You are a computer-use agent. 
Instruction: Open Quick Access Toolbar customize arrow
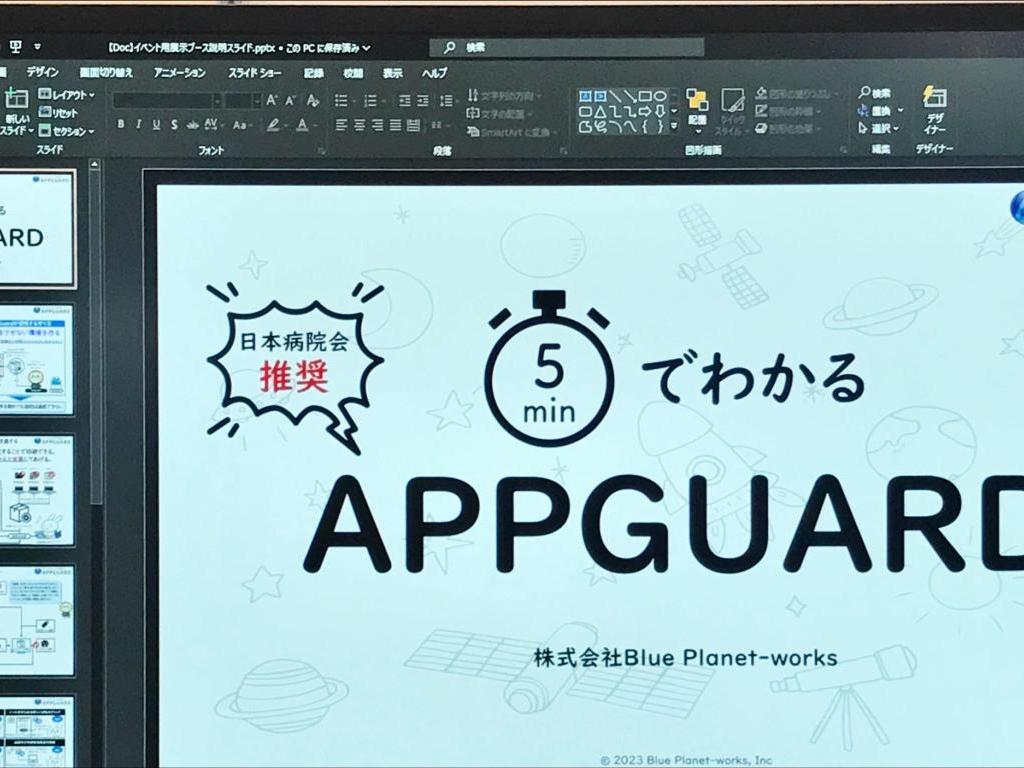[37, 46]
